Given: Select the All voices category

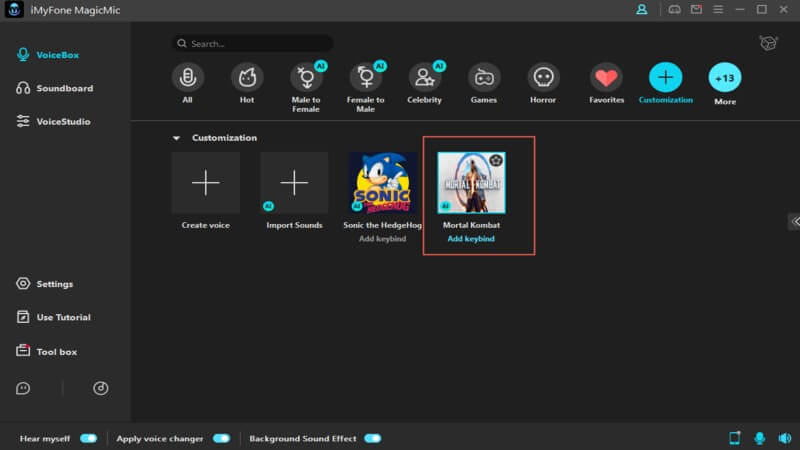Looking at the screenshot, I should click(x=188, y=83).
